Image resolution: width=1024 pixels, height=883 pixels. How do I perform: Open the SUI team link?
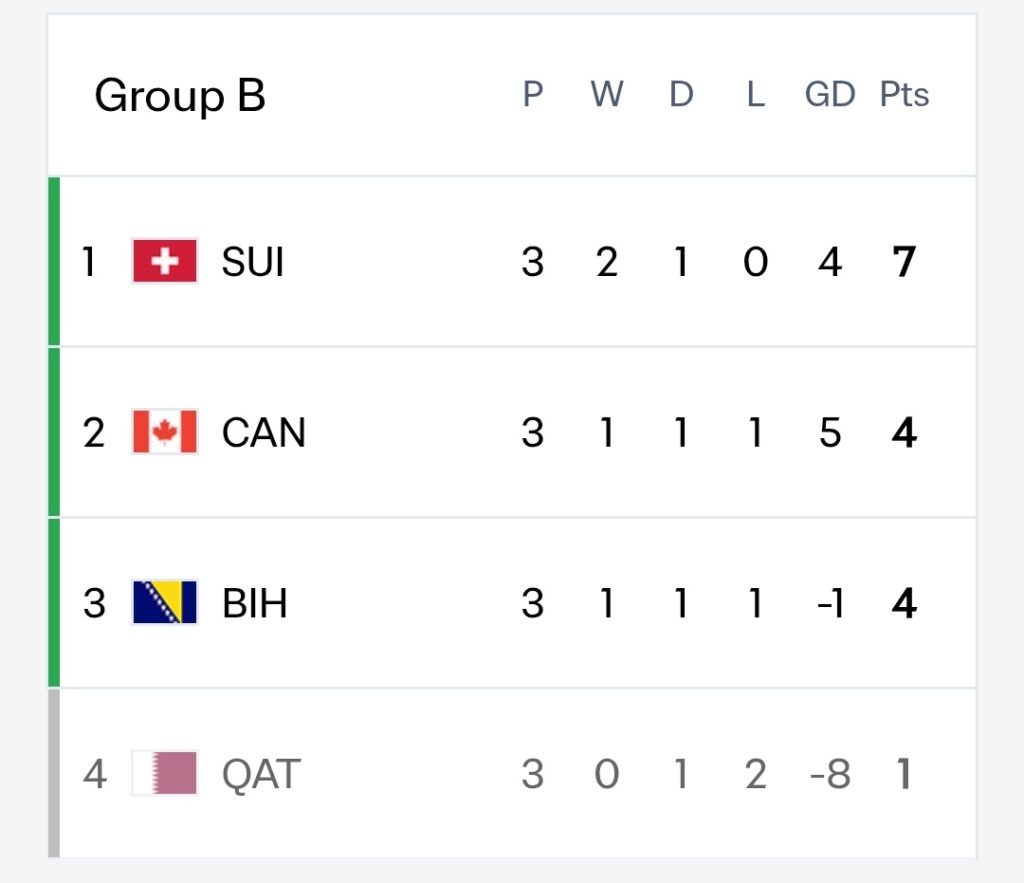pyautogui.click(x=253, y=262)
